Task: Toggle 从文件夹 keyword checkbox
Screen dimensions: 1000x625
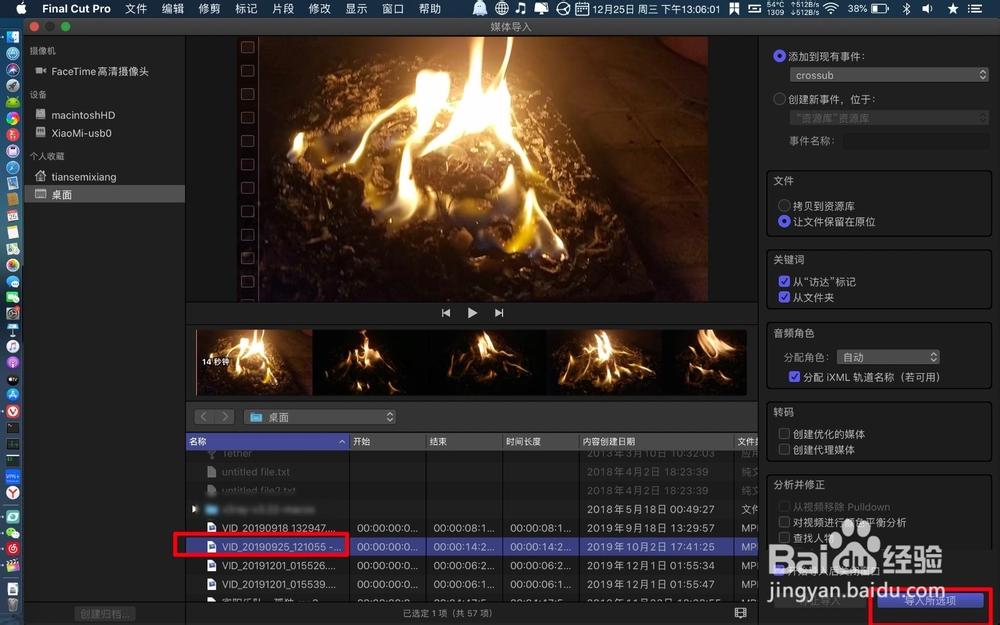Action: click(x=784, y=297)
